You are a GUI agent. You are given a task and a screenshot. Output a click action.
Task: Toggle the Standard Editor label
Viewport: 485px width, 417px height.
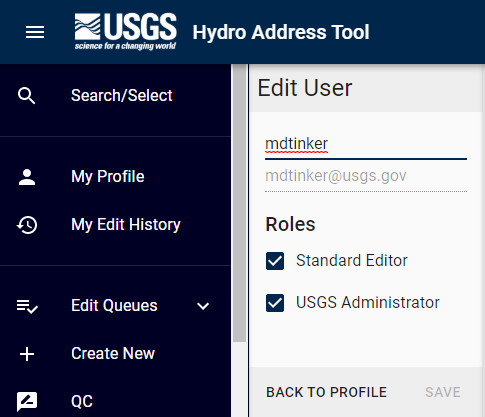click(352, 260)
